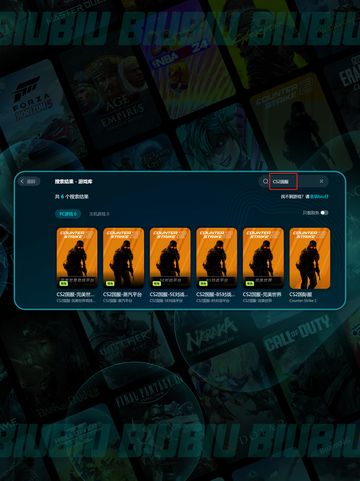This screenshot has height=481, width=360.
Task: Open the CS2国际服 Counter-Strike 2 cover
Action: pos(310,258)
